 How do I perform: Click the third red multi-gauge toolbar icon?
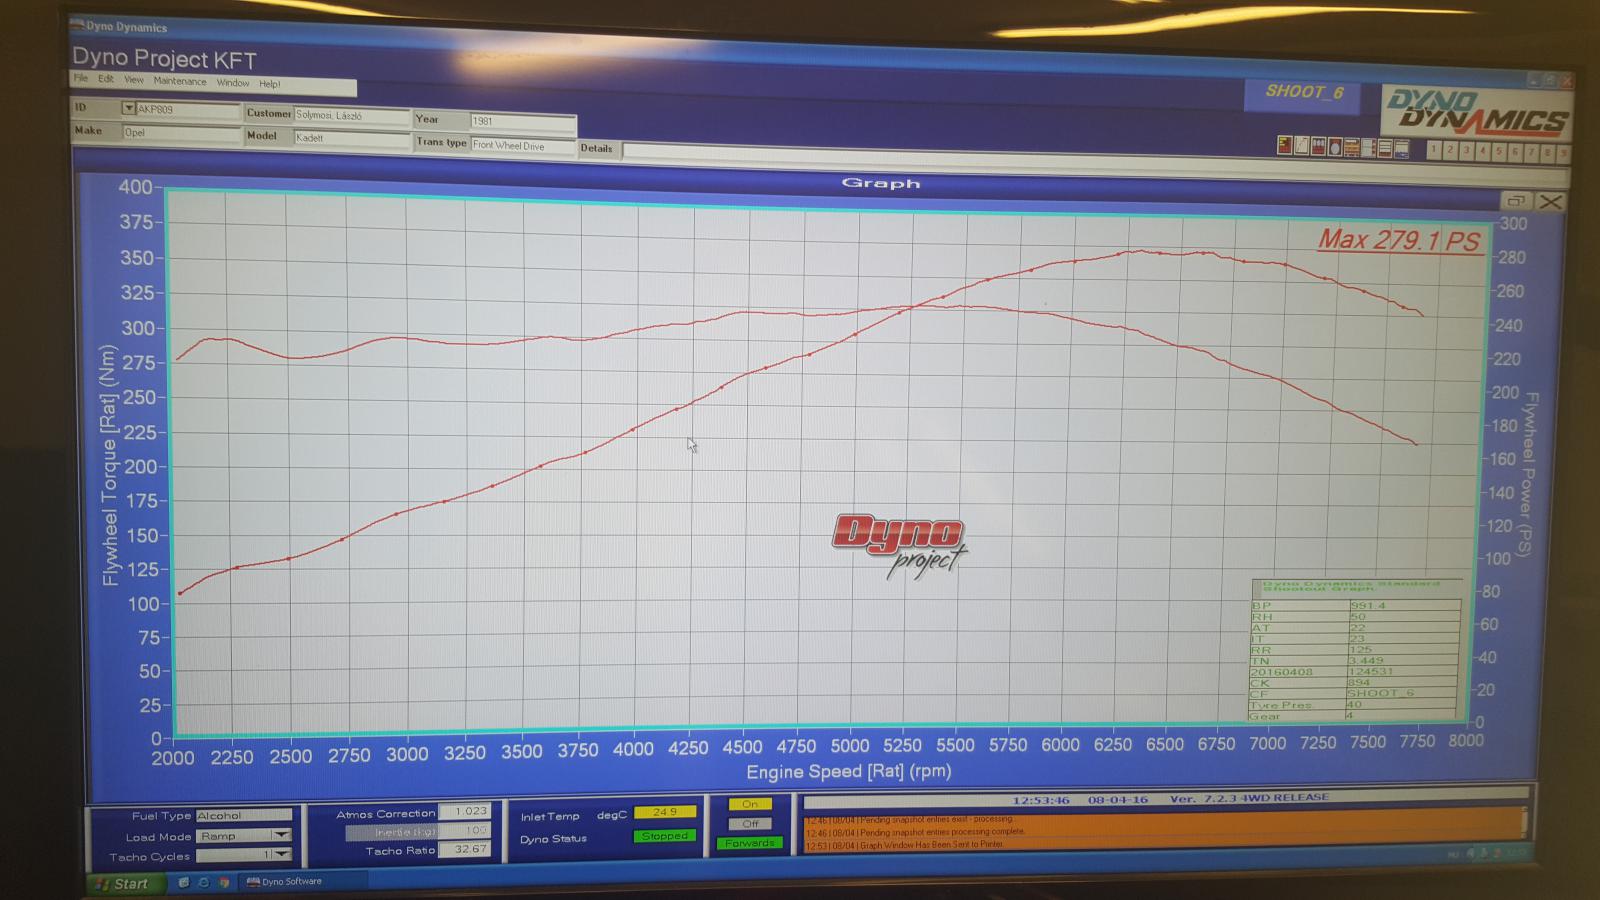click(1318, 147)
